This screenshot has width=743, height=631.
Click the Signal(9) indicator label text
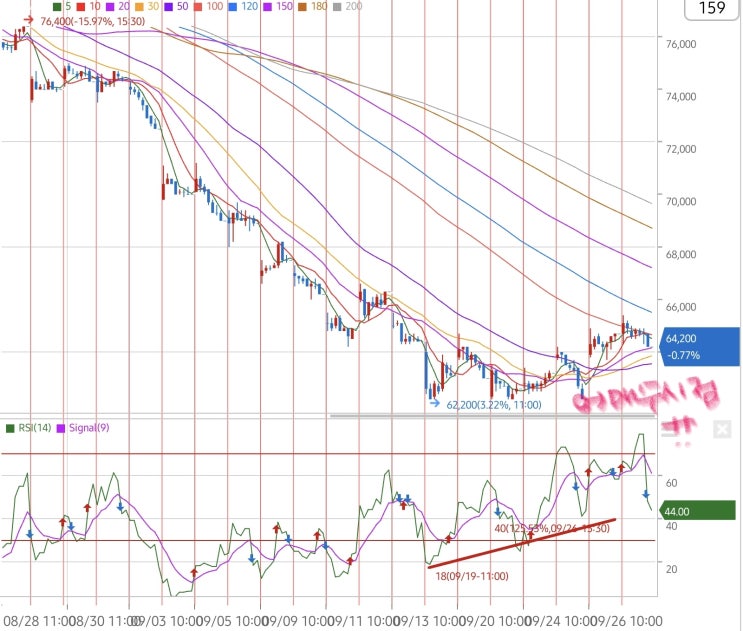click(x=89, y=428)
